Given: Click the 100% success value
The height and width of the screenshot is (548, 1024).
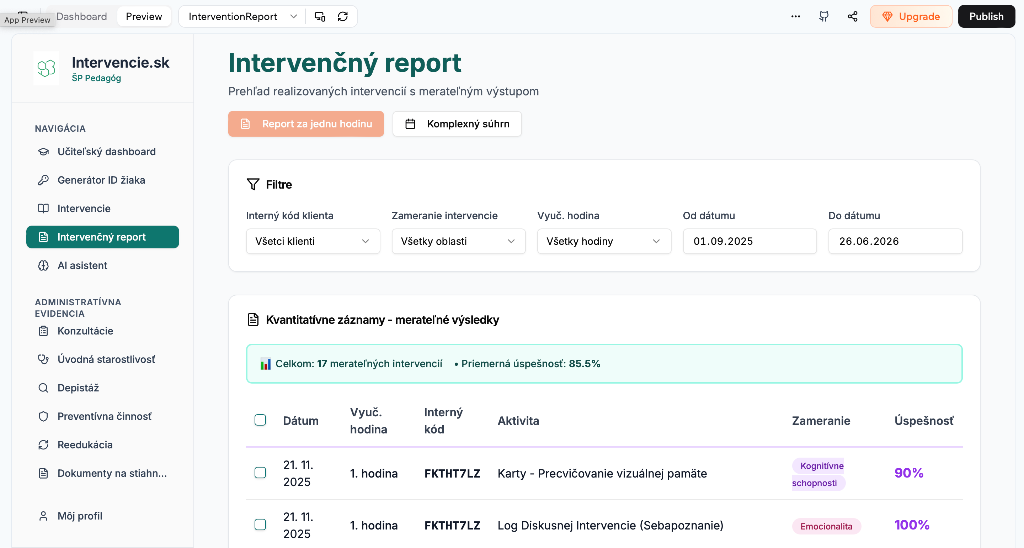Looking at the screenshot, I should pos(912,524).
